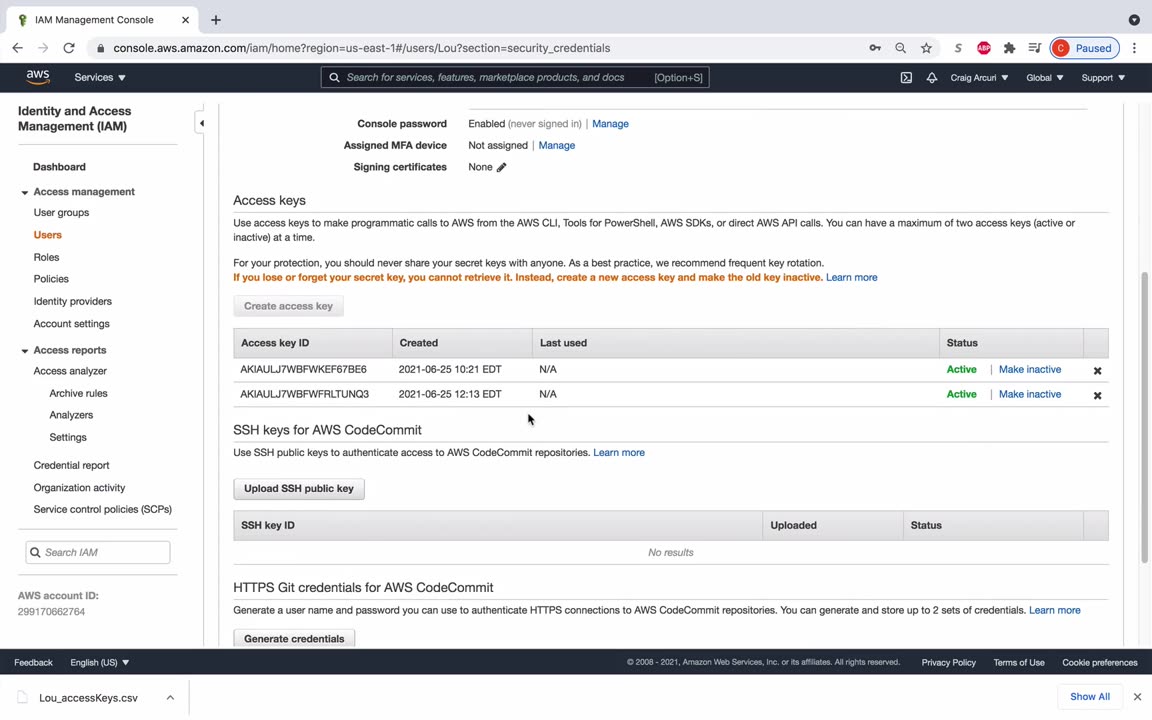Make access key AKIAULJ7WBFWFRLTUNQ3 inactive
The width and height of the screenshot is (1152, 720).
click(x=1029, y=394)
